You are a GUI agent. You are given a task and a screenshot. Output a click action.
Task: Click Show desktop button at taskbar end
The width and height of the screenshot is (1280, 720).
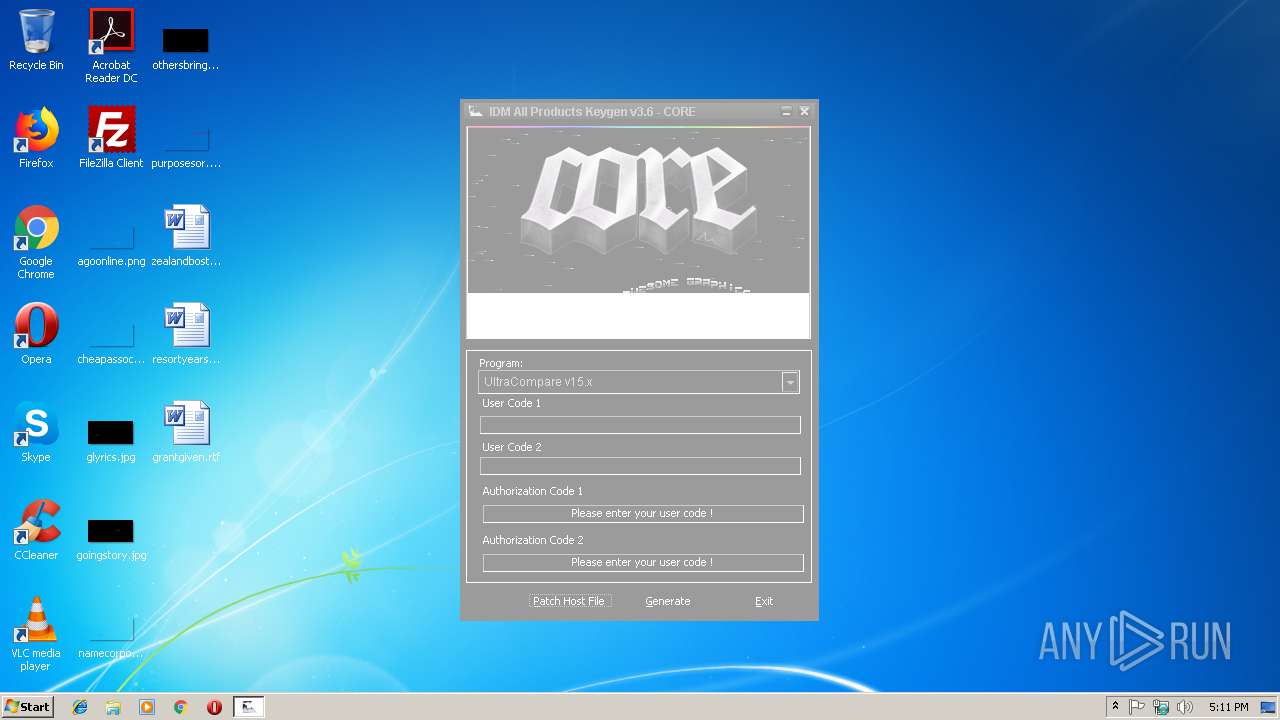point(1268,707)
